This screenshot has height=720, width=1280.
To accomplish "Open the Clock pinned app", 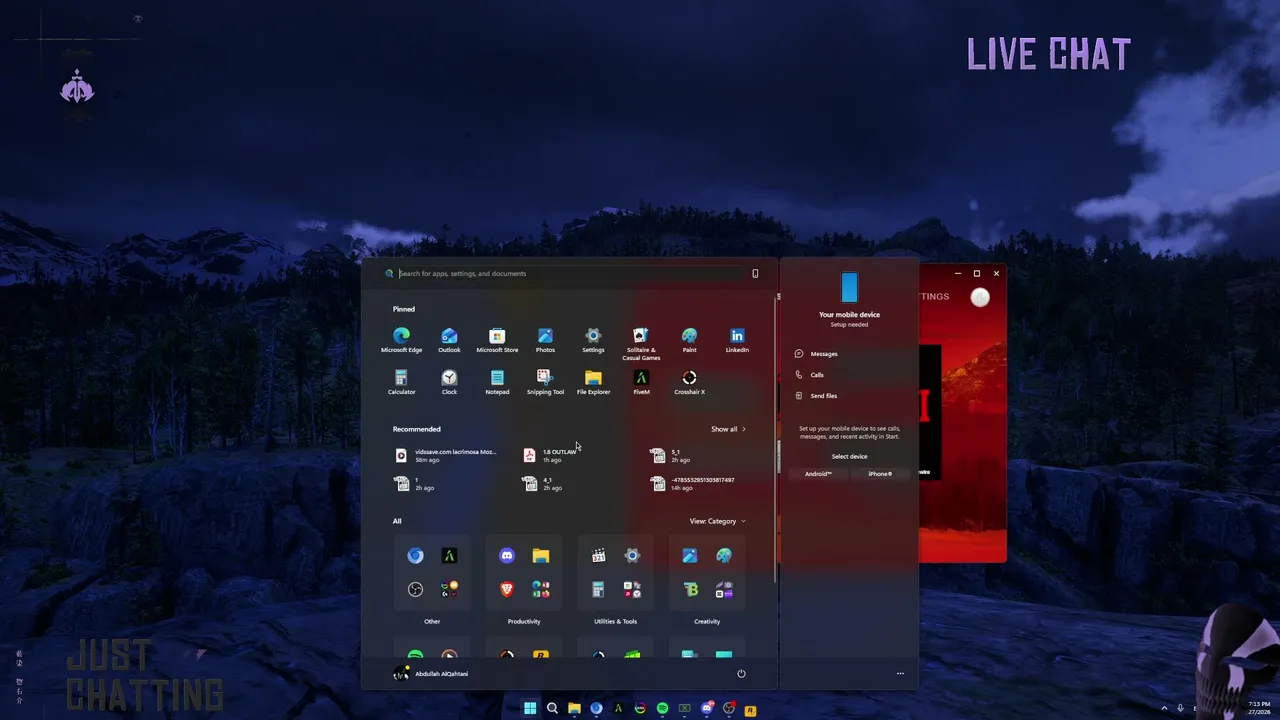I will [x=449, y=382].
